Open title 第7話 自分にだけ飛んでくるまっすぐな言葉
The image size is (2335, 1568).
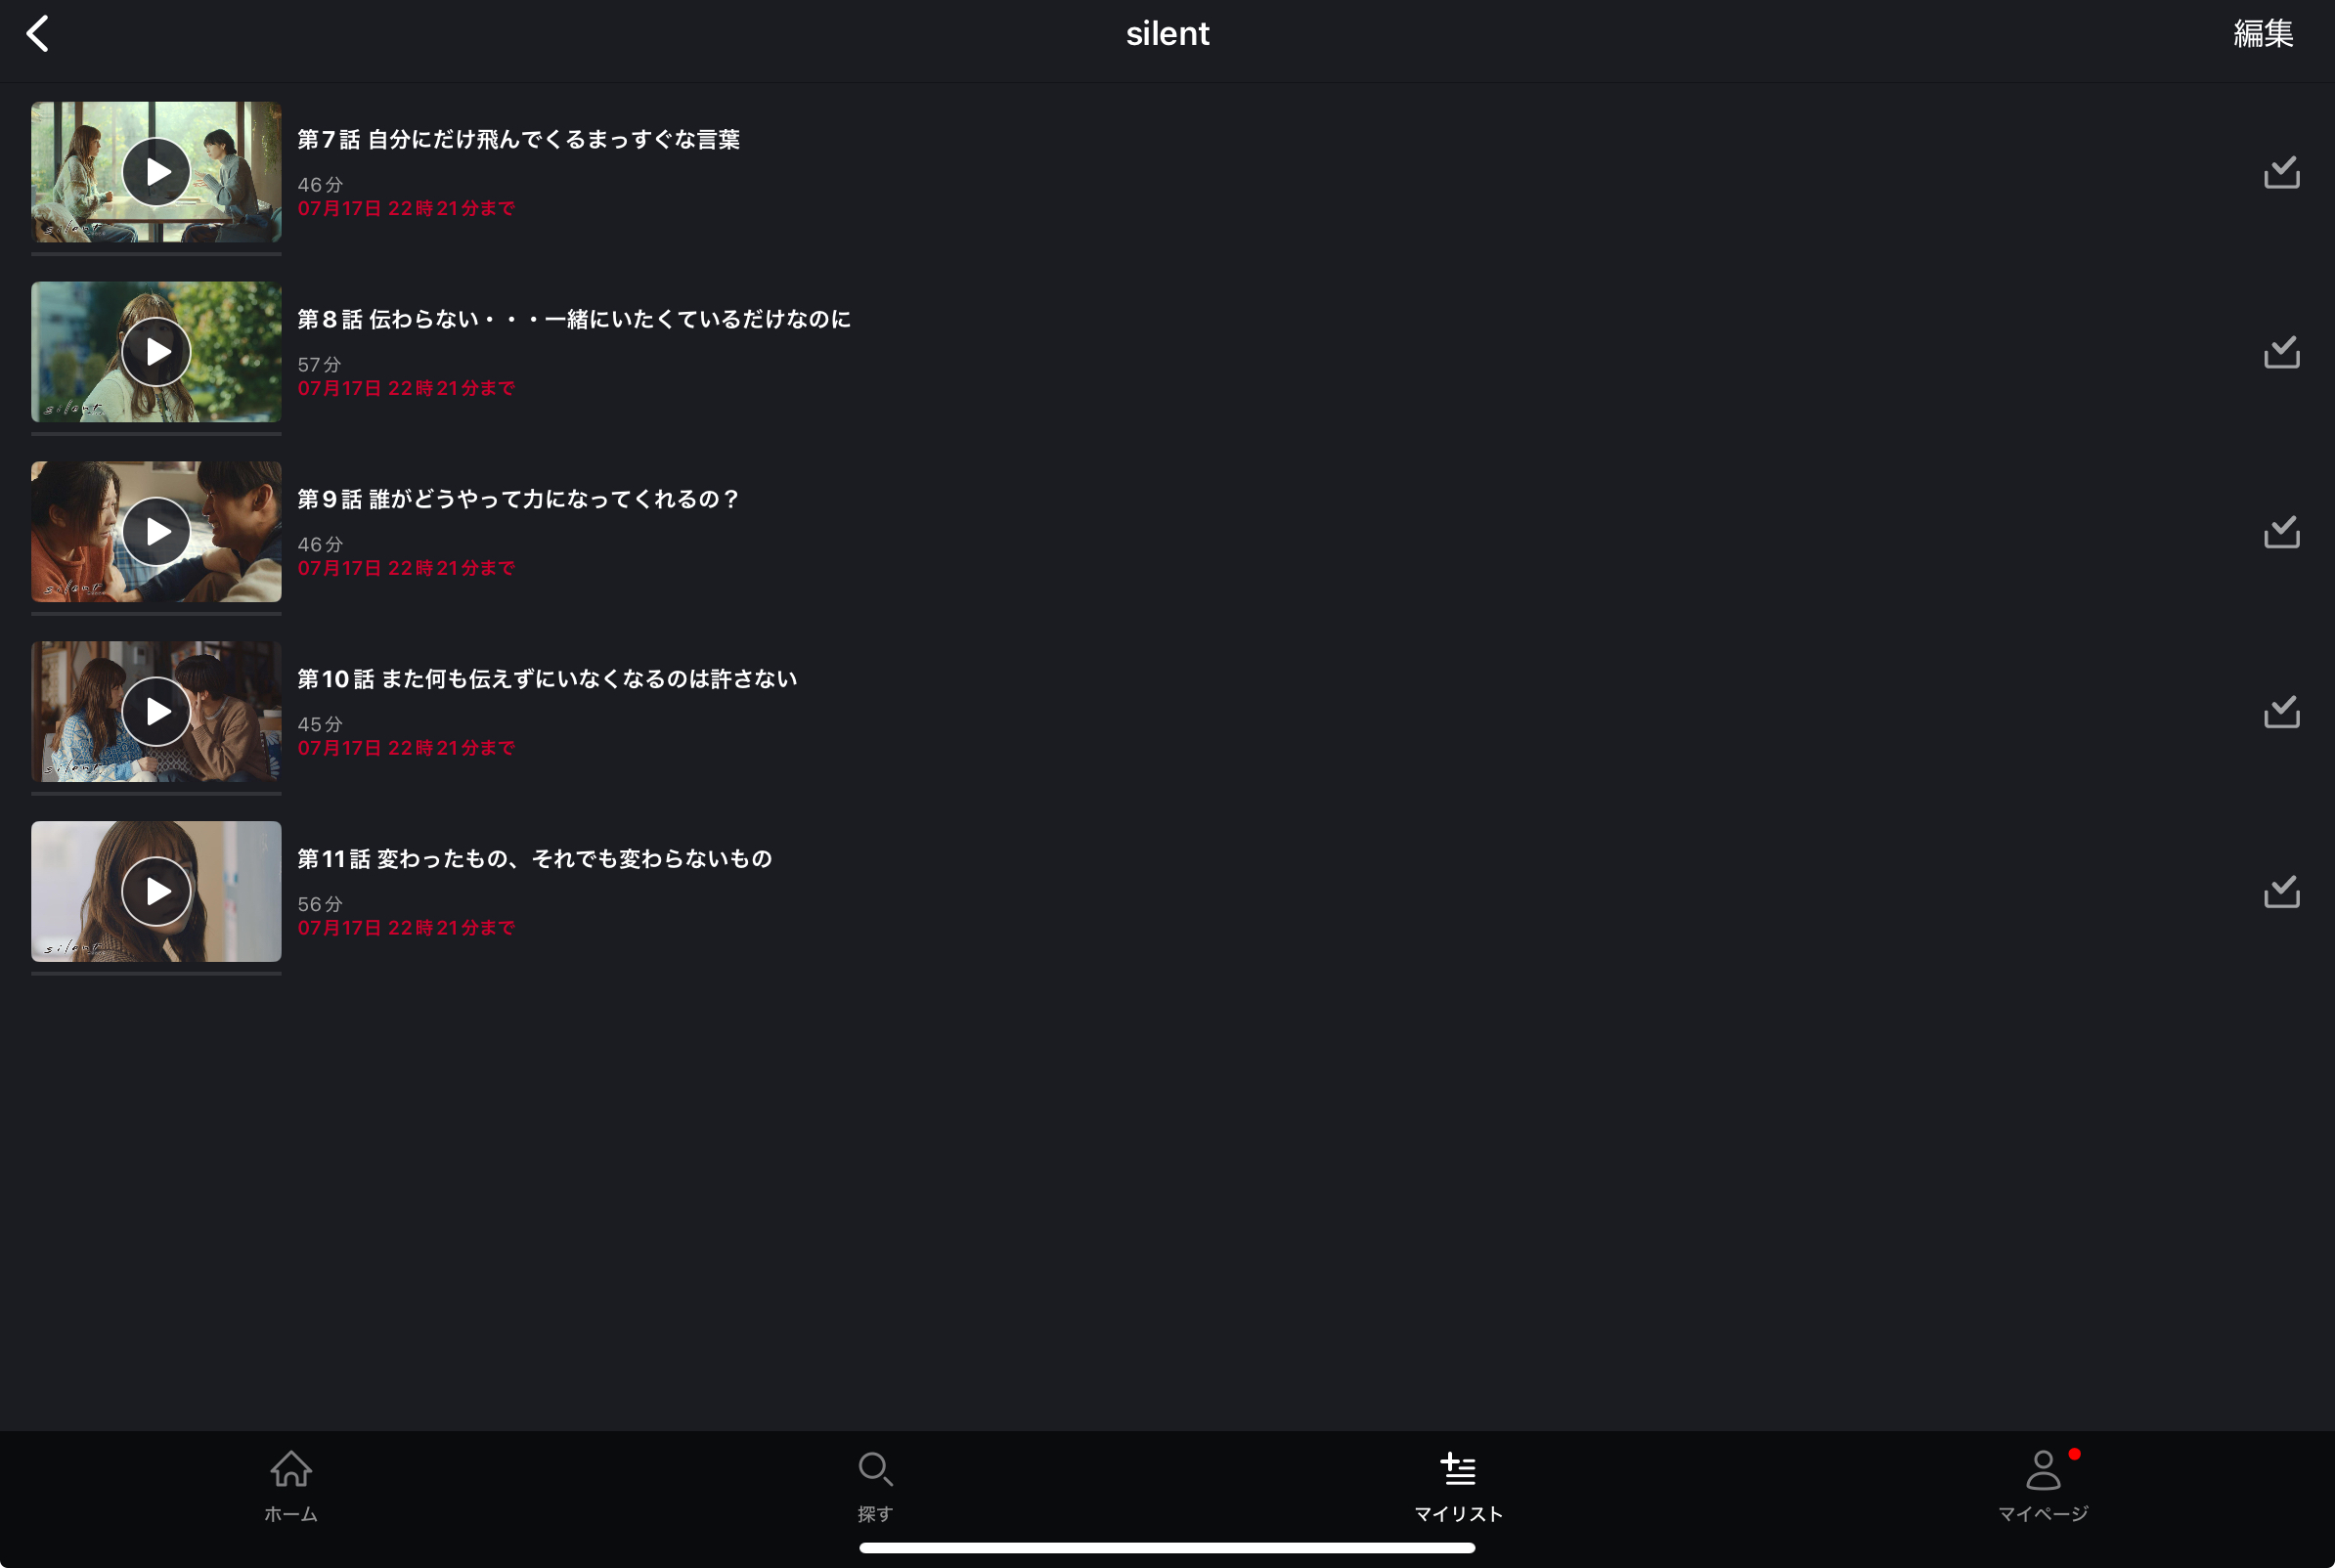click(519, 139)
